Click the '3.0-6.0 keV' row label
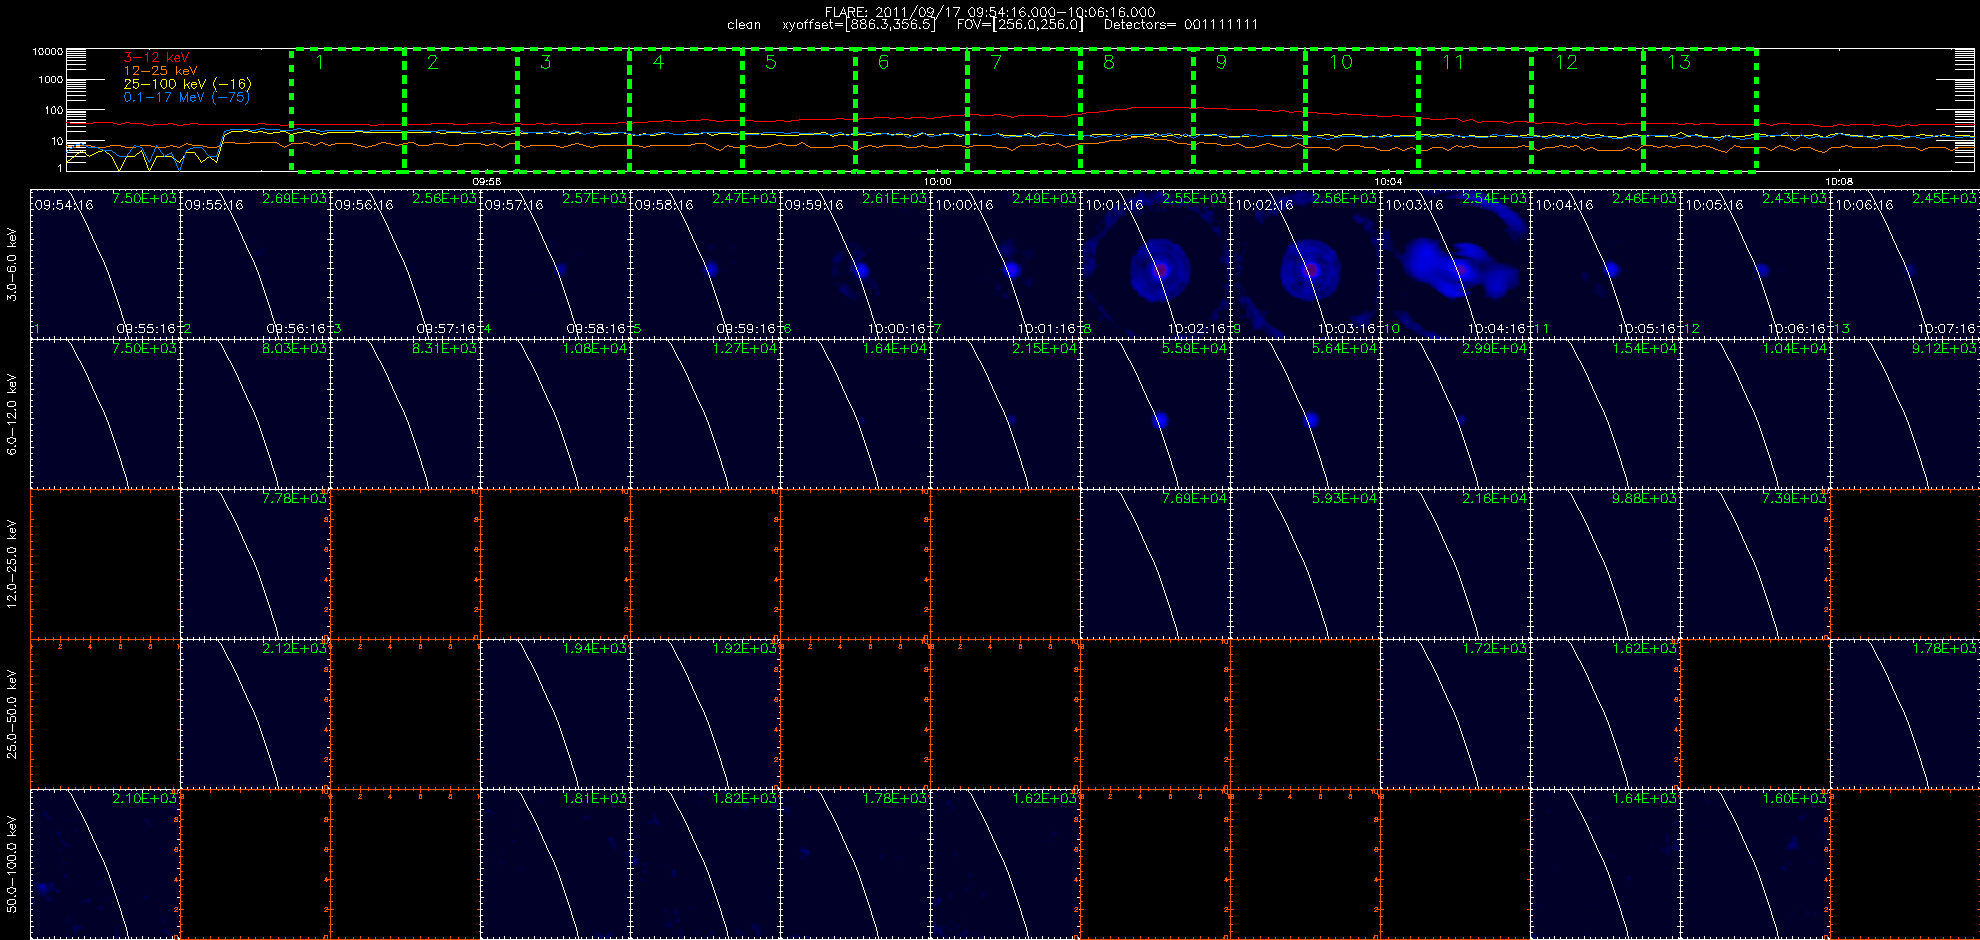 [12, 264]
